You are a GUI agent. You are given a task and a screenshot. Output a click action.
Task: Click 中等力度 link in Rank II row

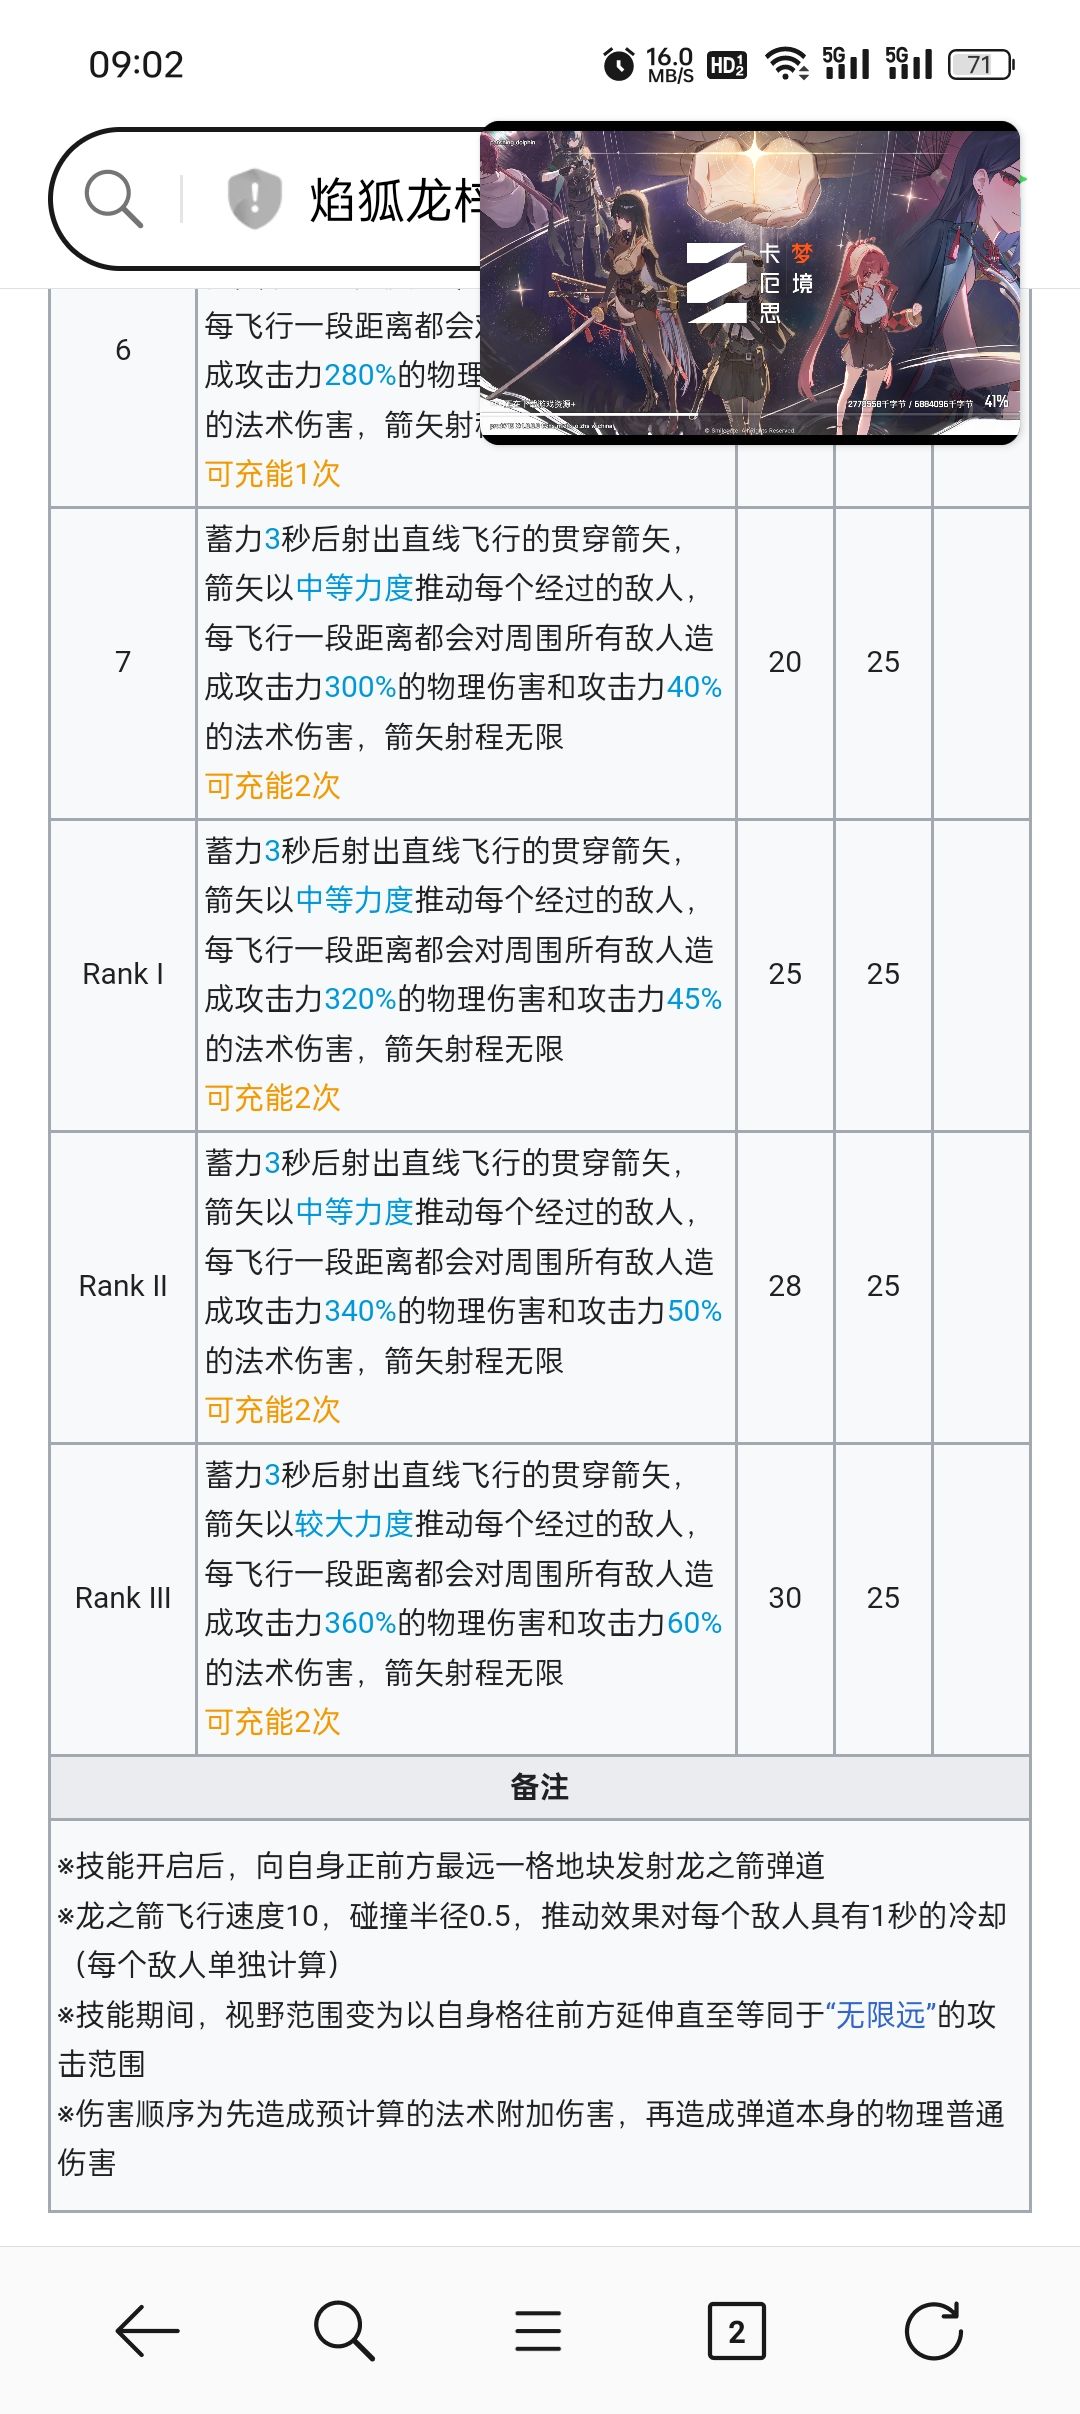point(354,1212)
